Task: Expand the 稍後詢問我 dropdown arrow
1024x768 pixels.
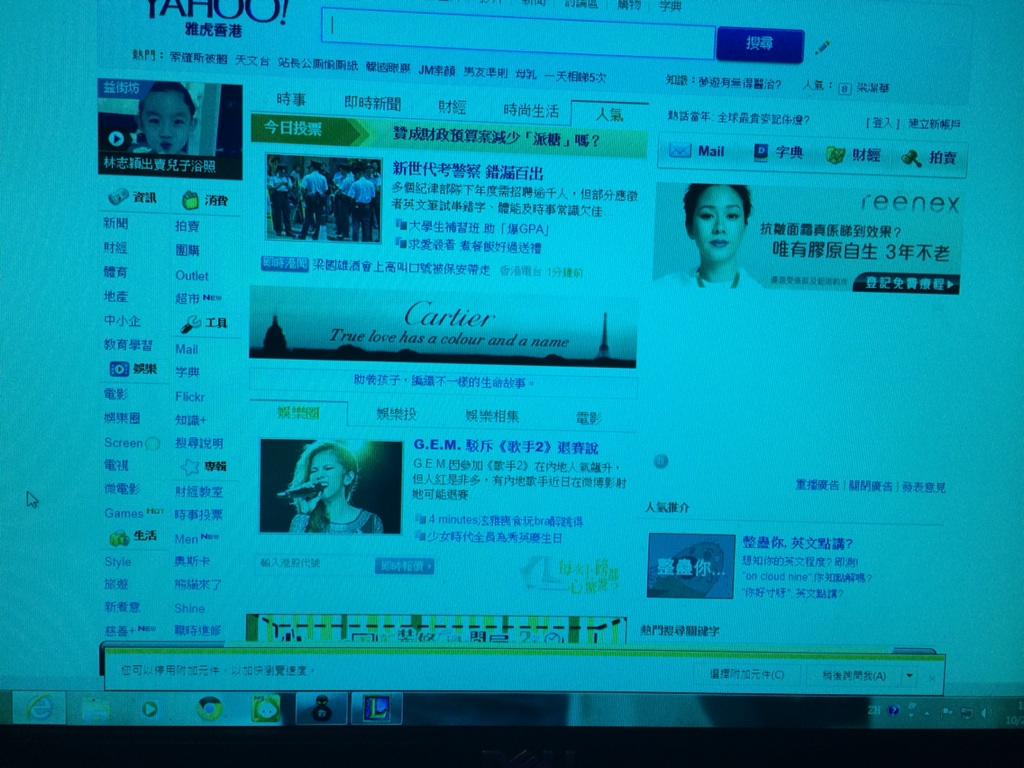Action: pos(909,676)
